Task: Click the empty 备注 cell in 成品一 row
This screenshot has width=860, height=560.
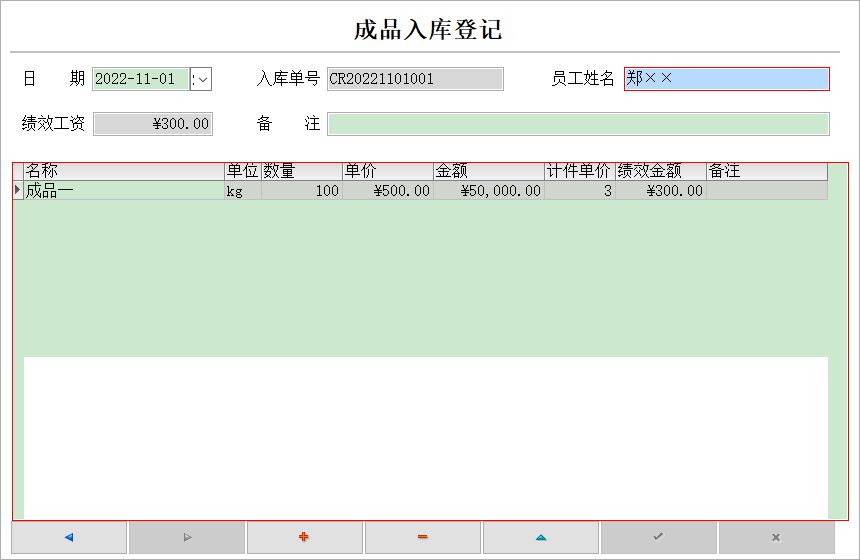Action: 767,190
